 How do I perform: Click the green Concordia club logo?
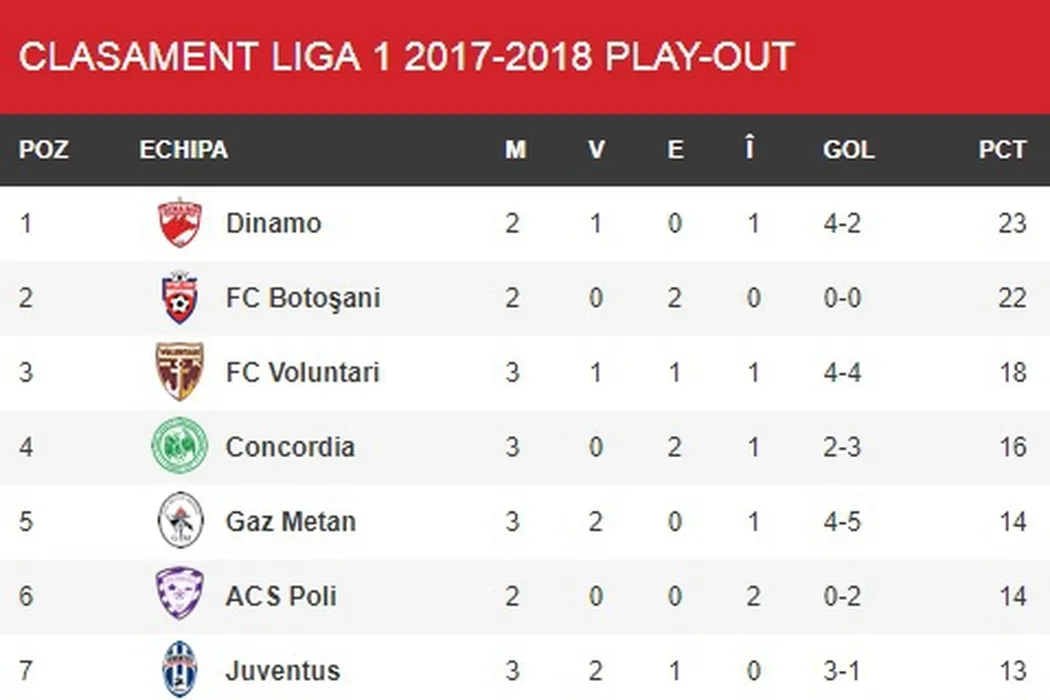(180, 446)
